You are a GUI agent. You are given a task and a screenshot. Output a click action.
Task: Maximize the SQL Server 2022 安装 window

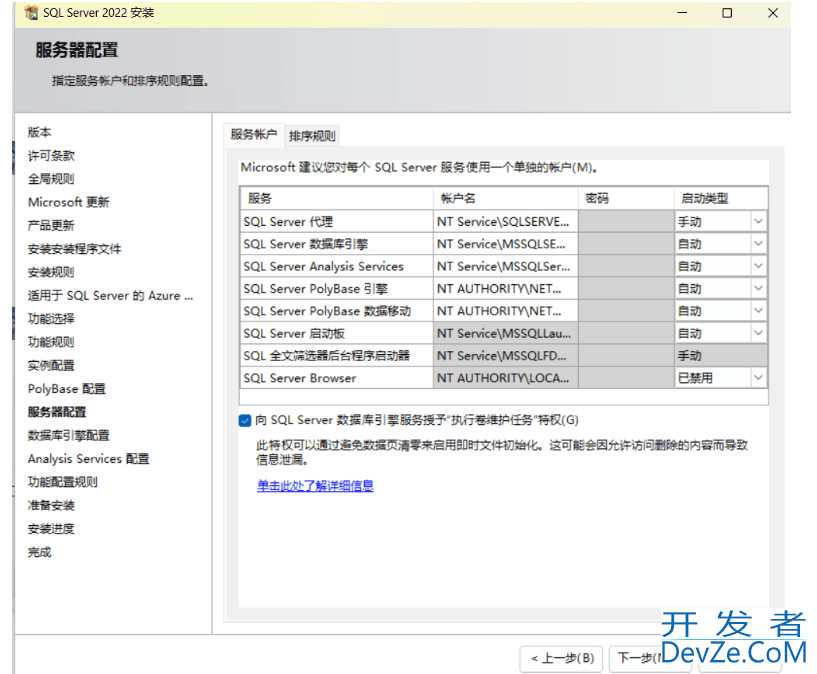727,13
